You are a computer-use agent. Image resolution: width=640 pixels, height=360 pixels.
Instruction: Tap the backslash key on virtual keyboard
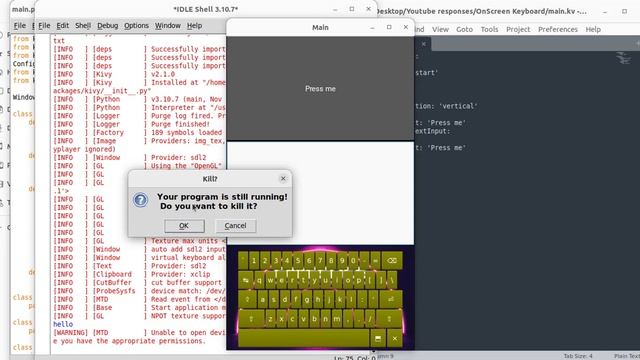pos(392,280)
